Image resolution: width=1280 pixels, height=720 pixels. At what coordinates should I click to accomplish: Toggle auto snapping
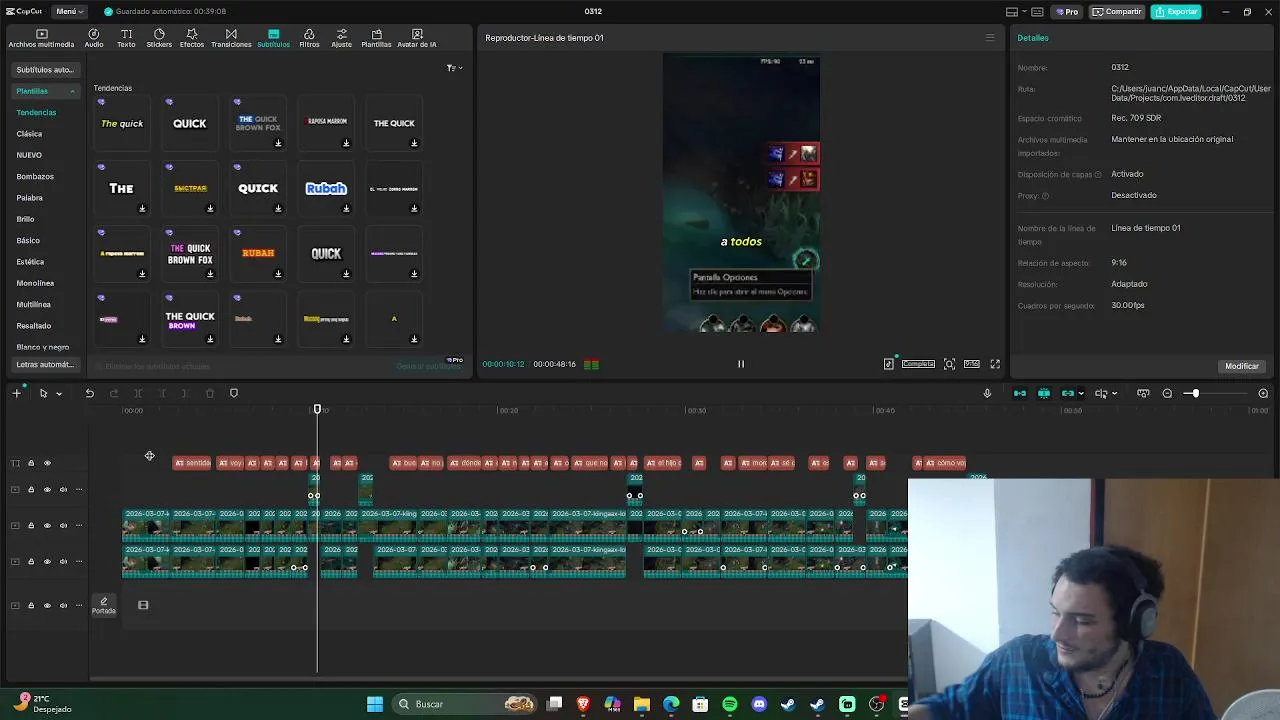tap(1044, 393)
